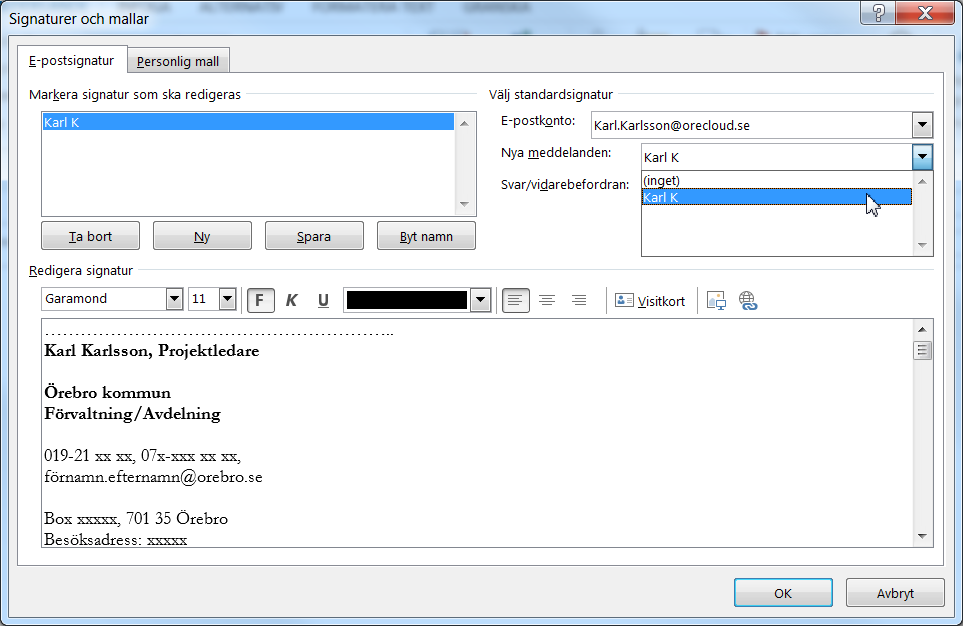Confirm the dialog with OK
This screenshot has height=626, width=963.
tap(783, 593)
